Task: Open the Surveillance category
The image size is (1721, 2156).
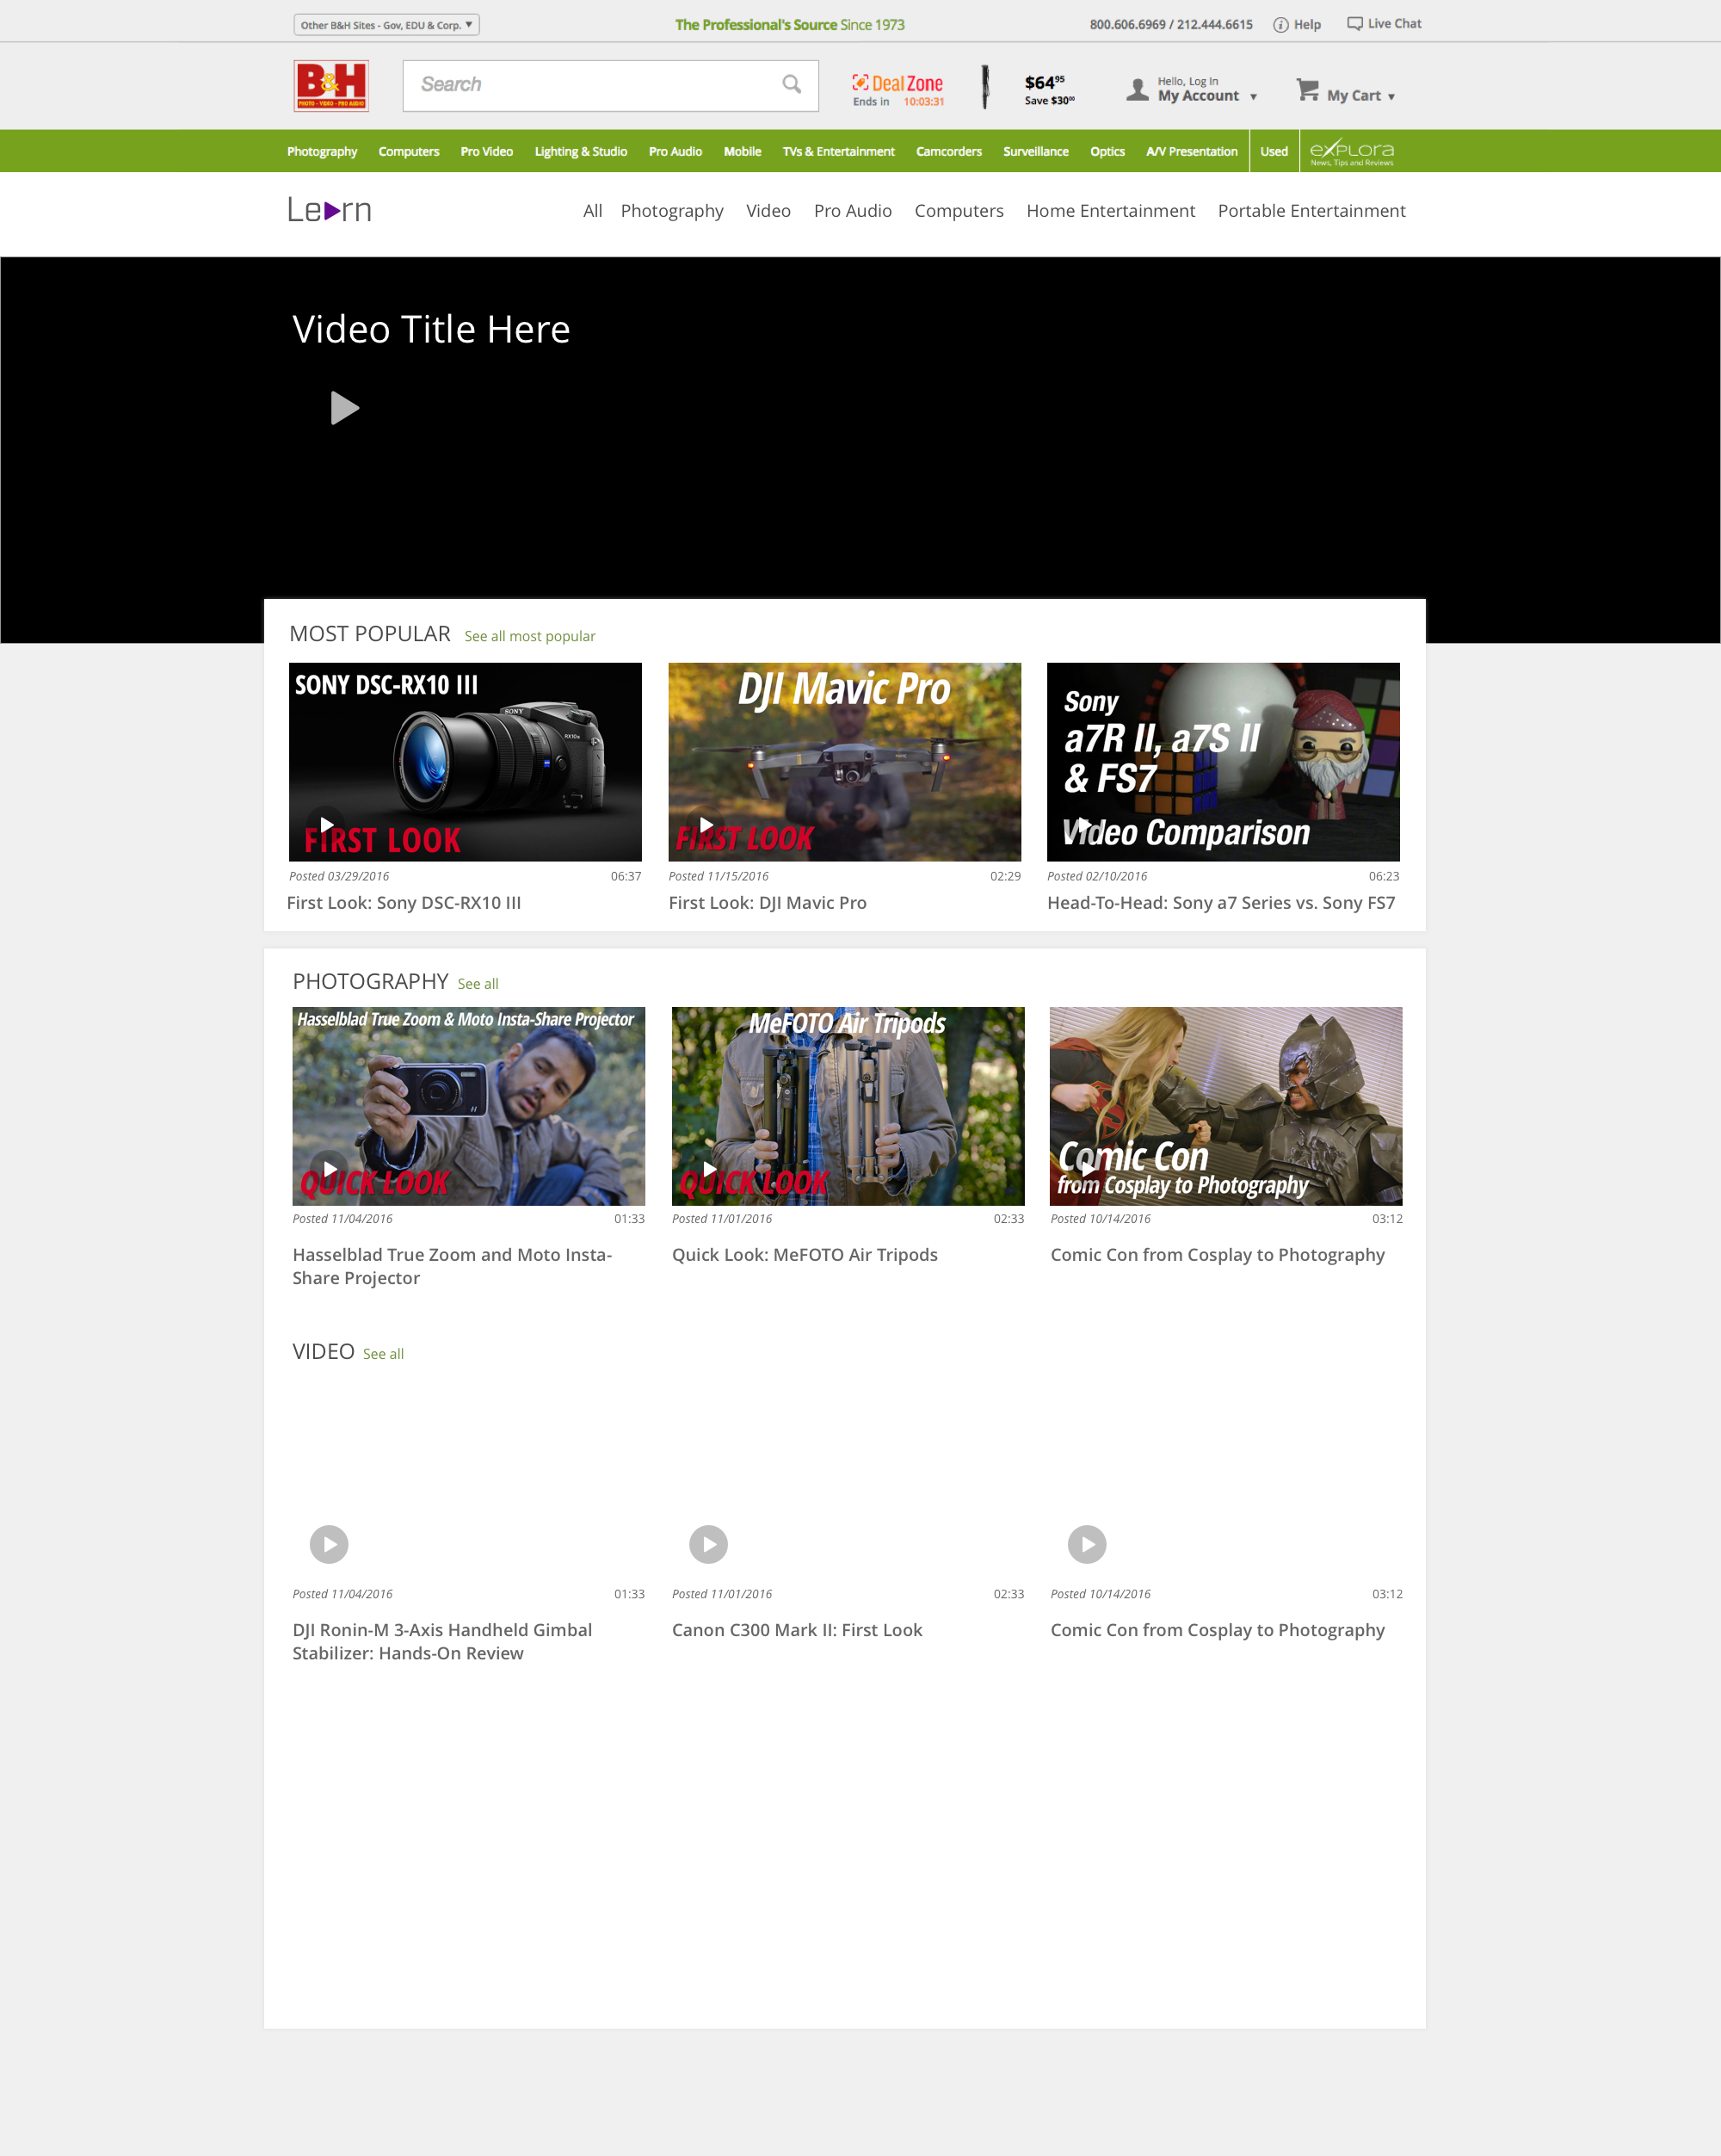Action: click(1036, 152)
